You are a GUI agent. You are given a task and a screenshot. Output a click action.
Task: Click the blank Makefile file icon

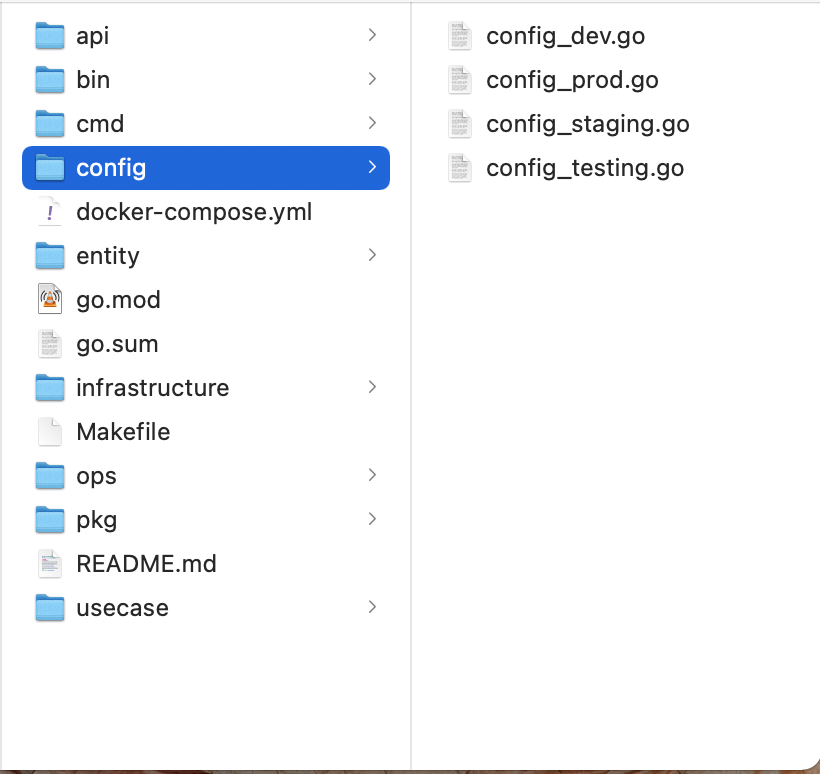coord(50,432)
